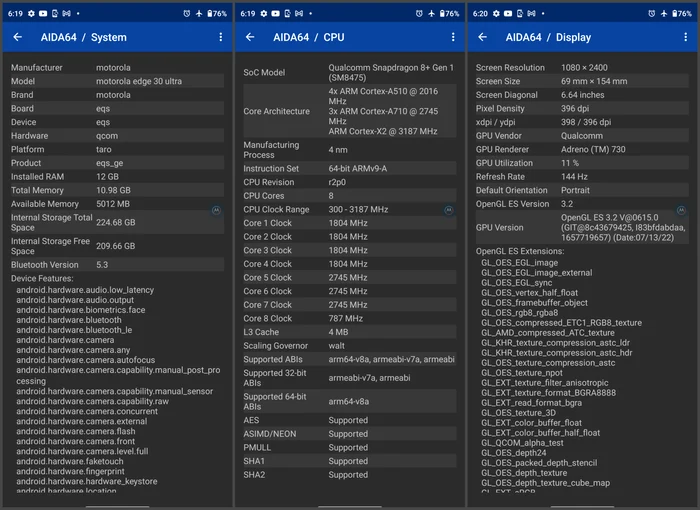
Task: Tap the YouTube icon in System screen status bar
Action: (x=43, y=13)
